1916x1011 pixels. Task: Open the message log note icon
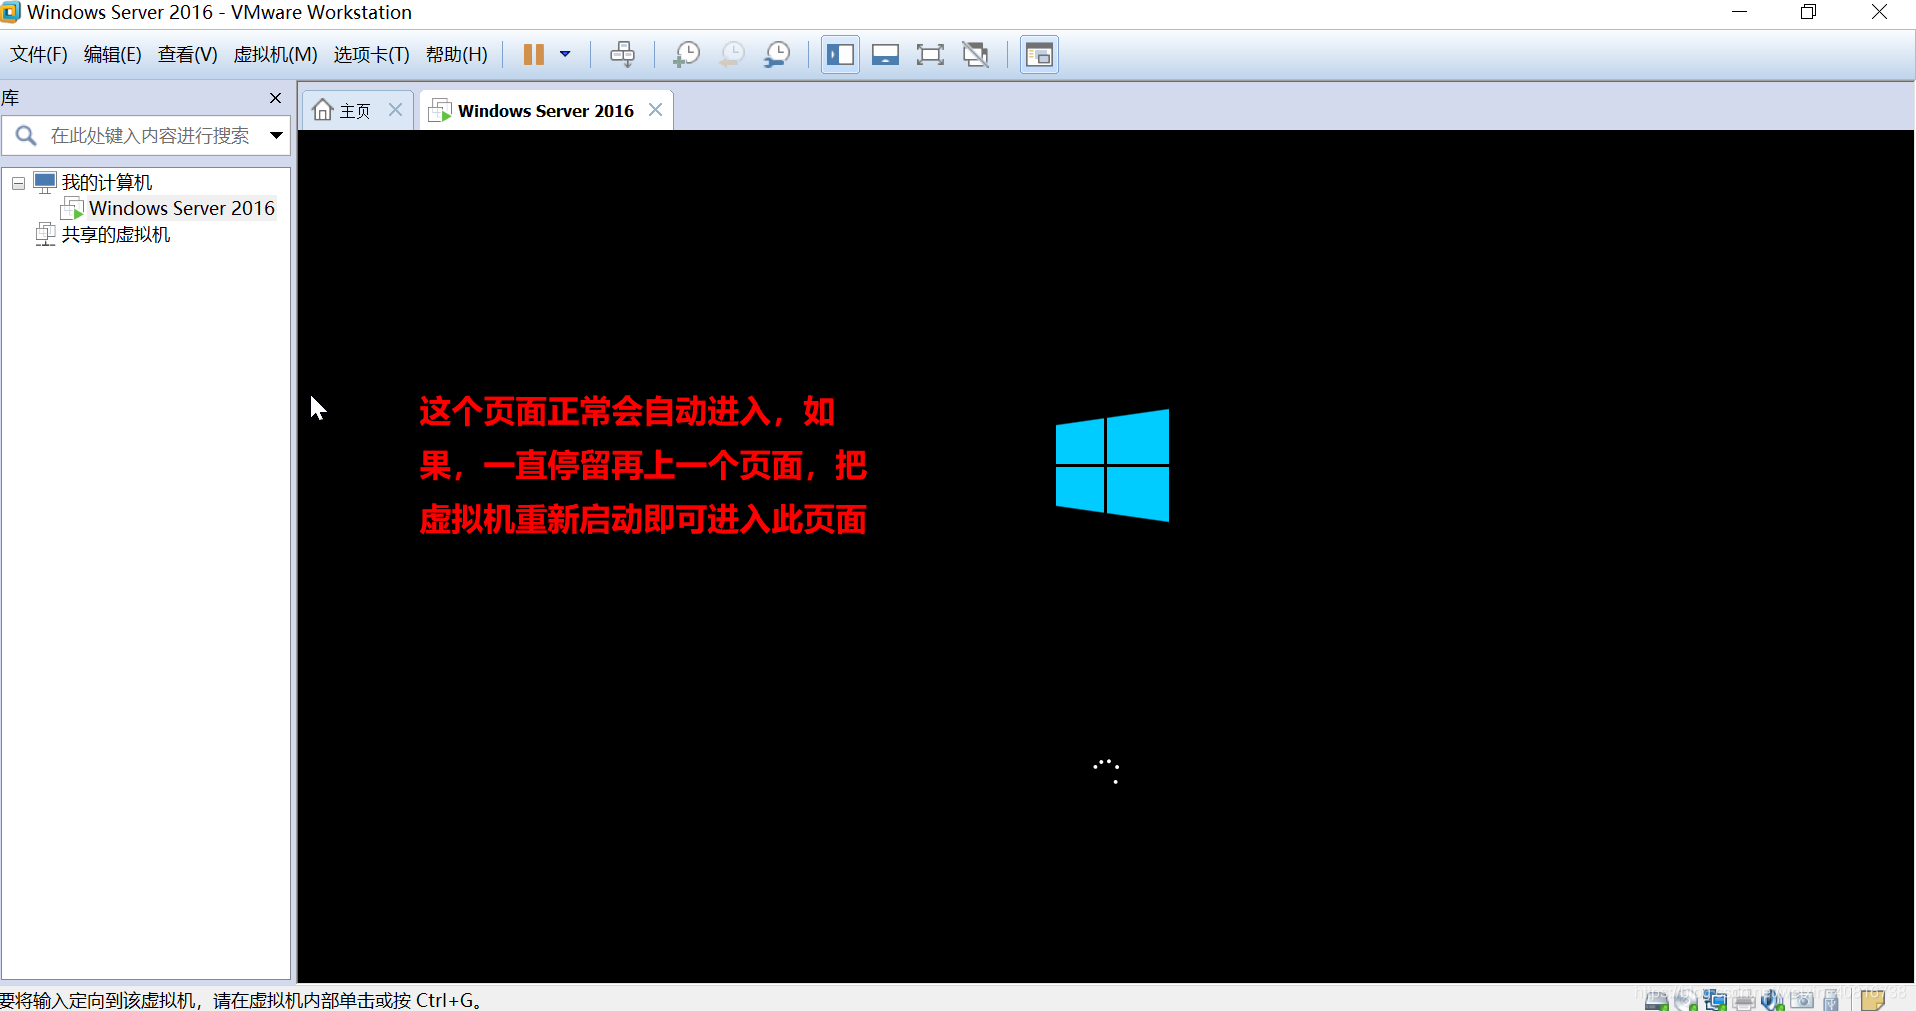click(x=1873, y=1000)
